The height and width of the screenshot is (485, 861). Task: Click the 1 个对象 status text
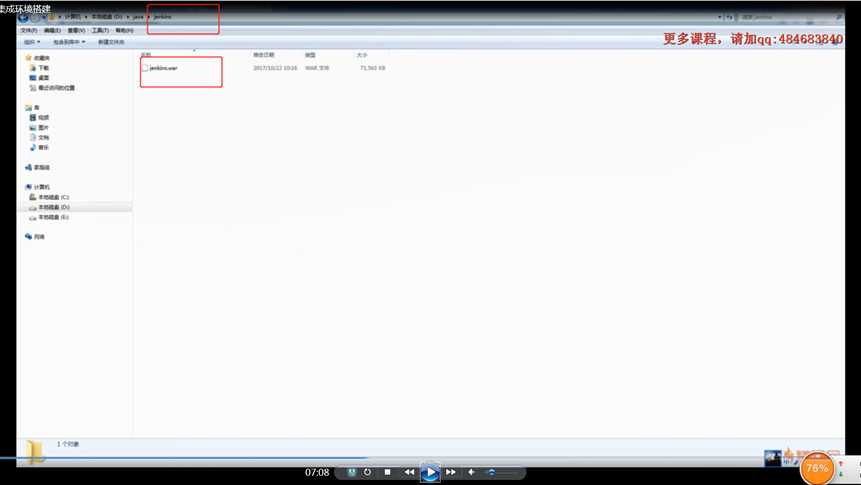coord(68,444)
